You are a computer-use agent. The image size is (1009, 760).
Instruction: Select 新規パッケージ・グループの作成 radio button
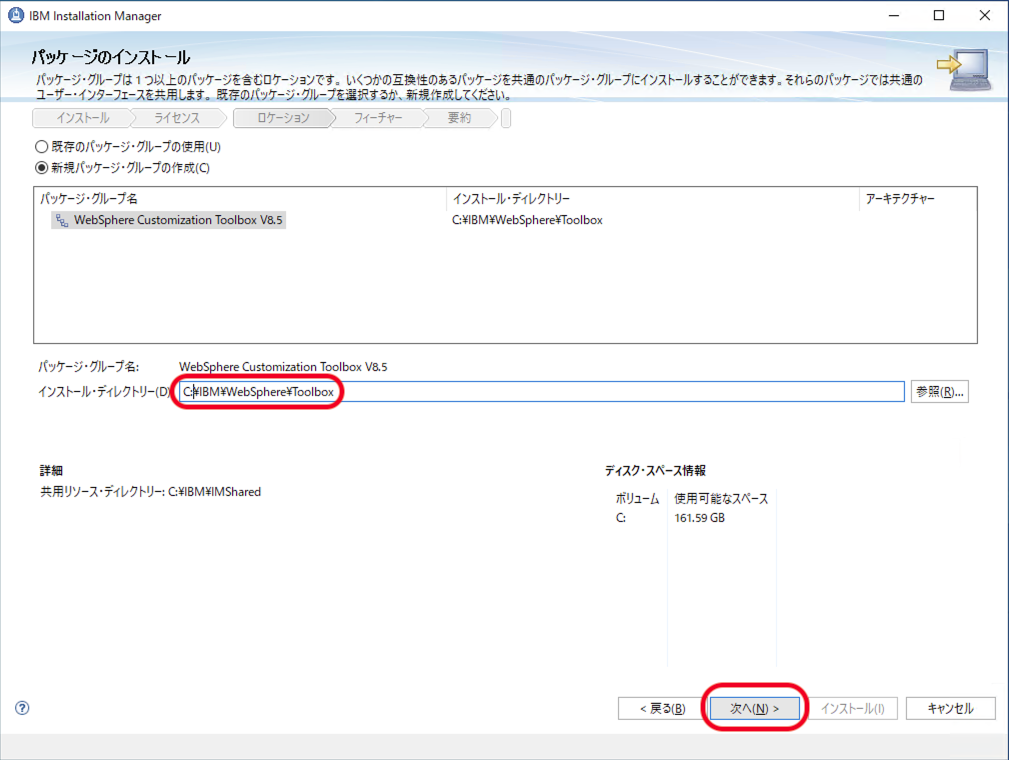(41, 168)
